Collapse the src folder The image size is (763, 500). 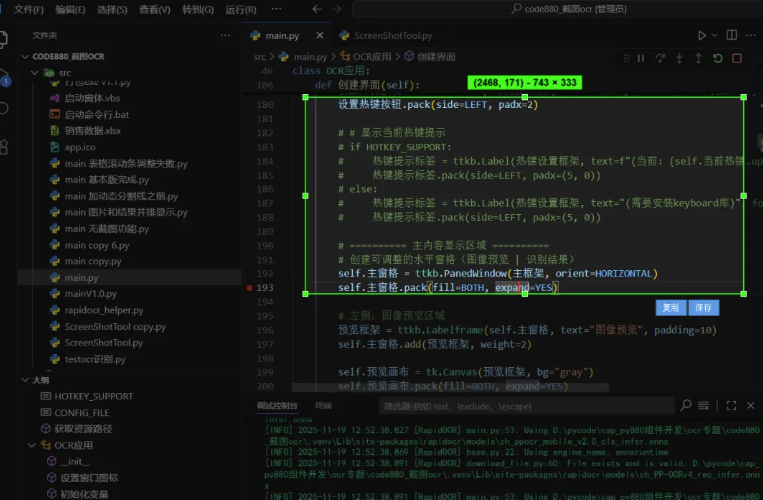pyautogui.click(x=35, y=73)
